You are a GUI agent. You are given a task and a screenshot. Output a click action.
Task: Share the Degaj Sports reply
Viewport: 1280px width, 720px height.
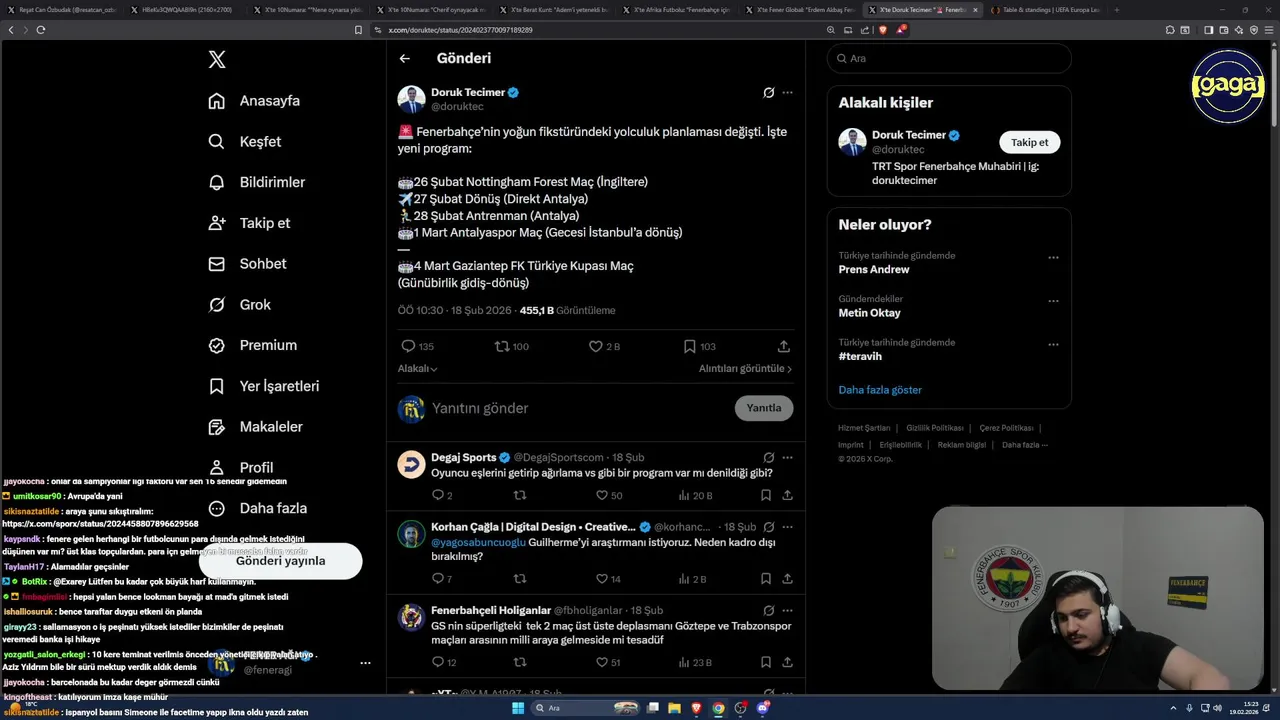tap(788, 495)
